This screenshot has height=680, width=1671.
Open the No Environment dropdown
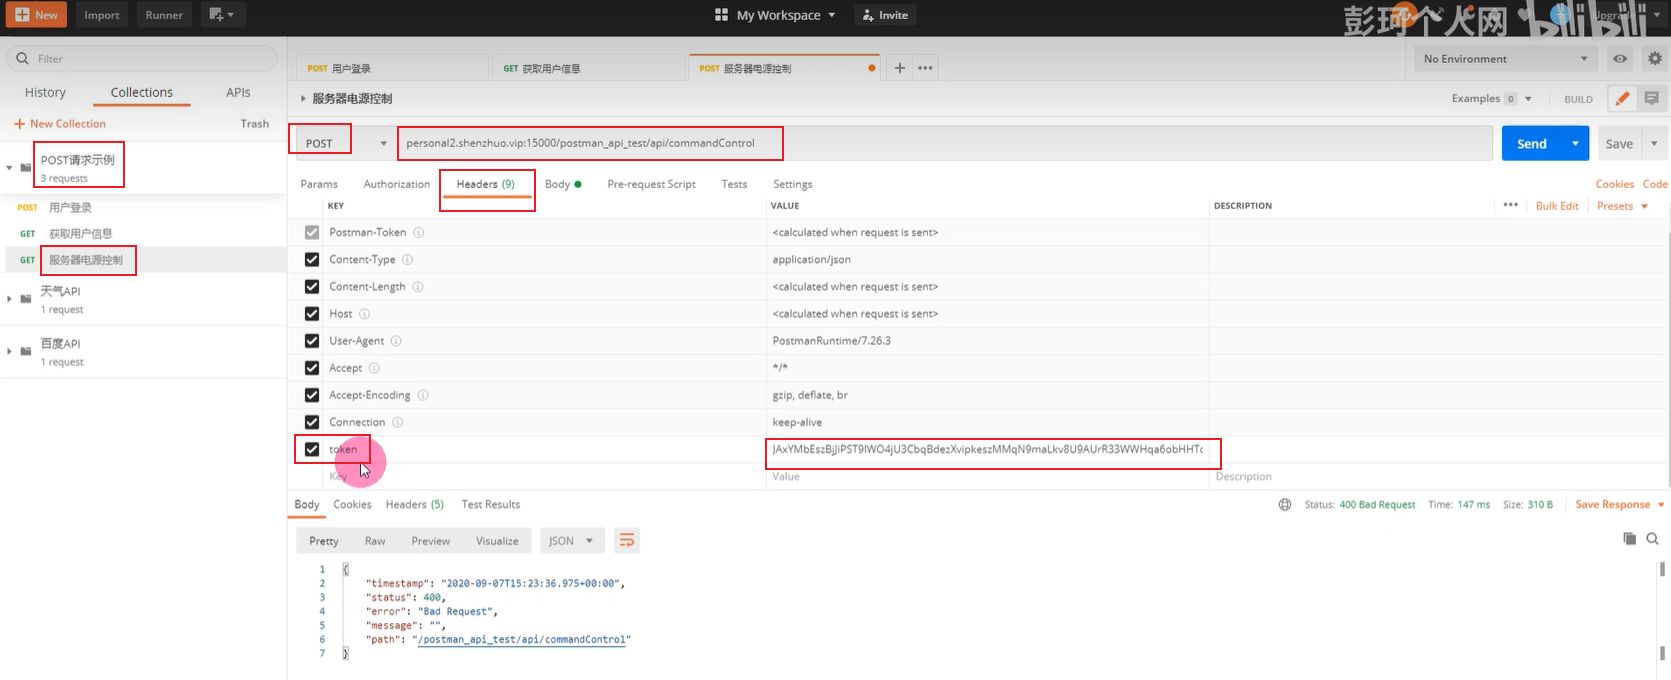point(1504,59)
